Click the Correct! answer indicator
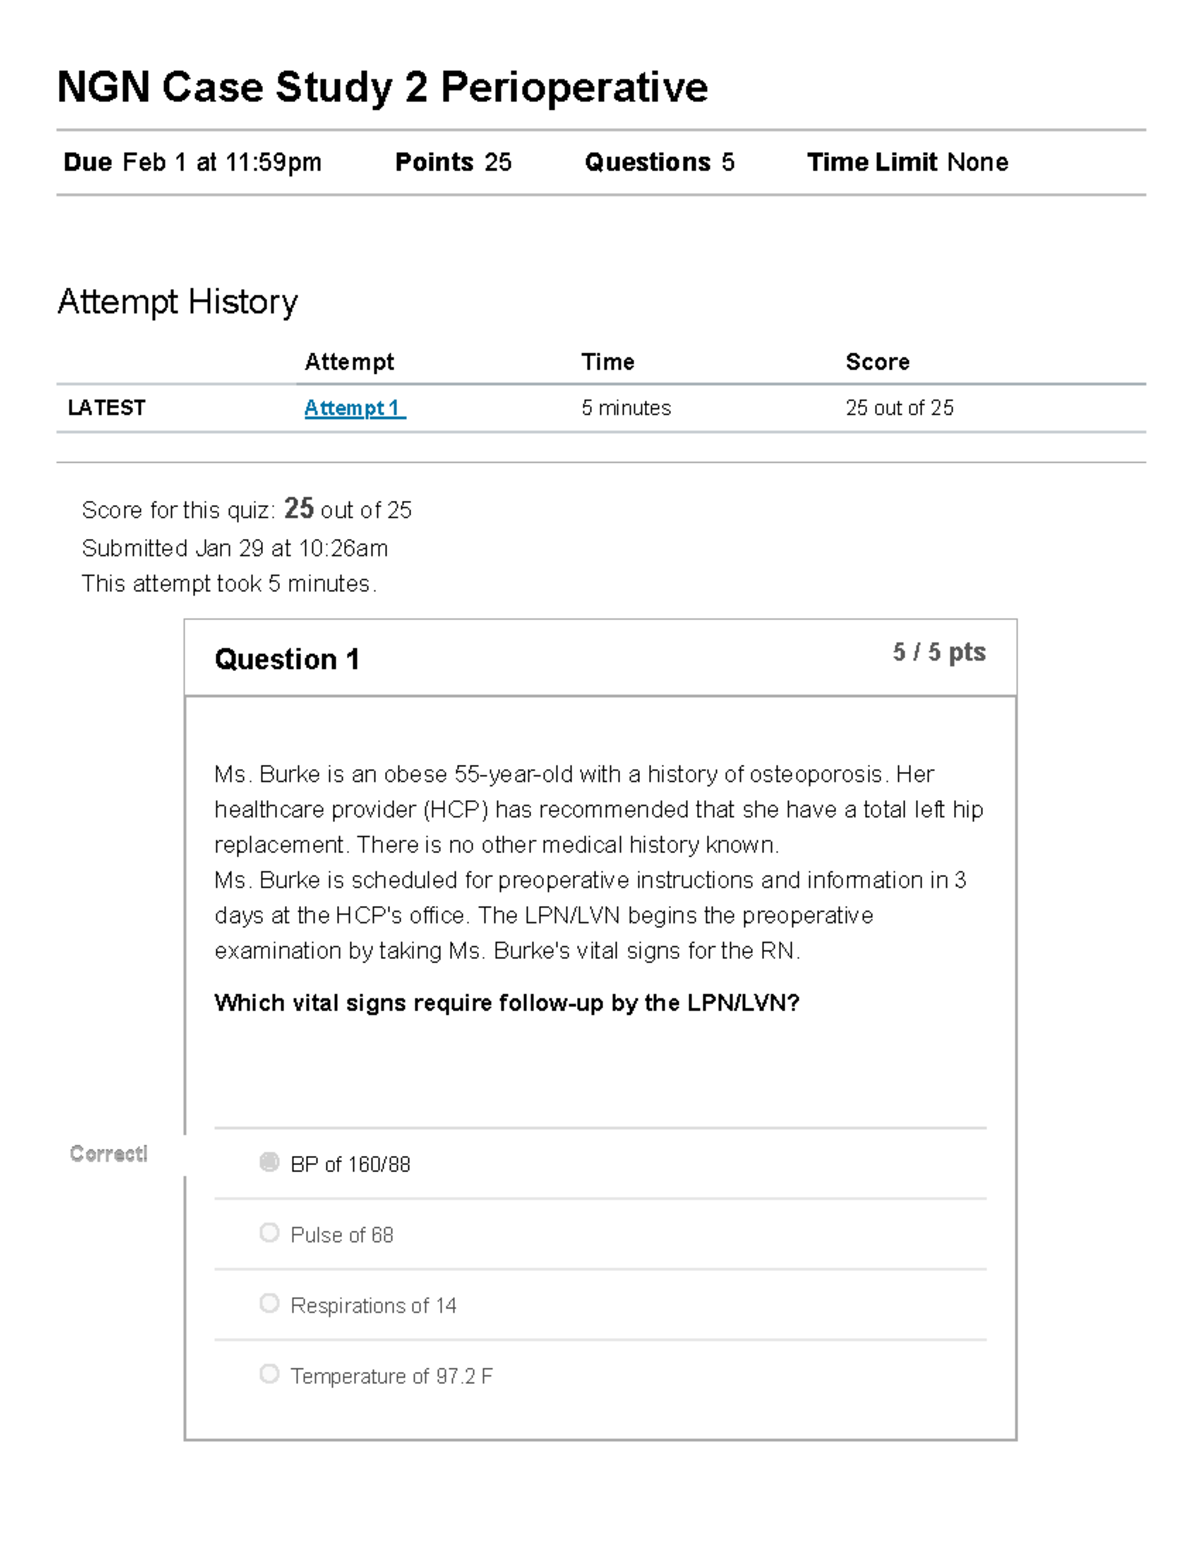The width and height of the screenshot is (1200, 1553). pos(108,1153)
